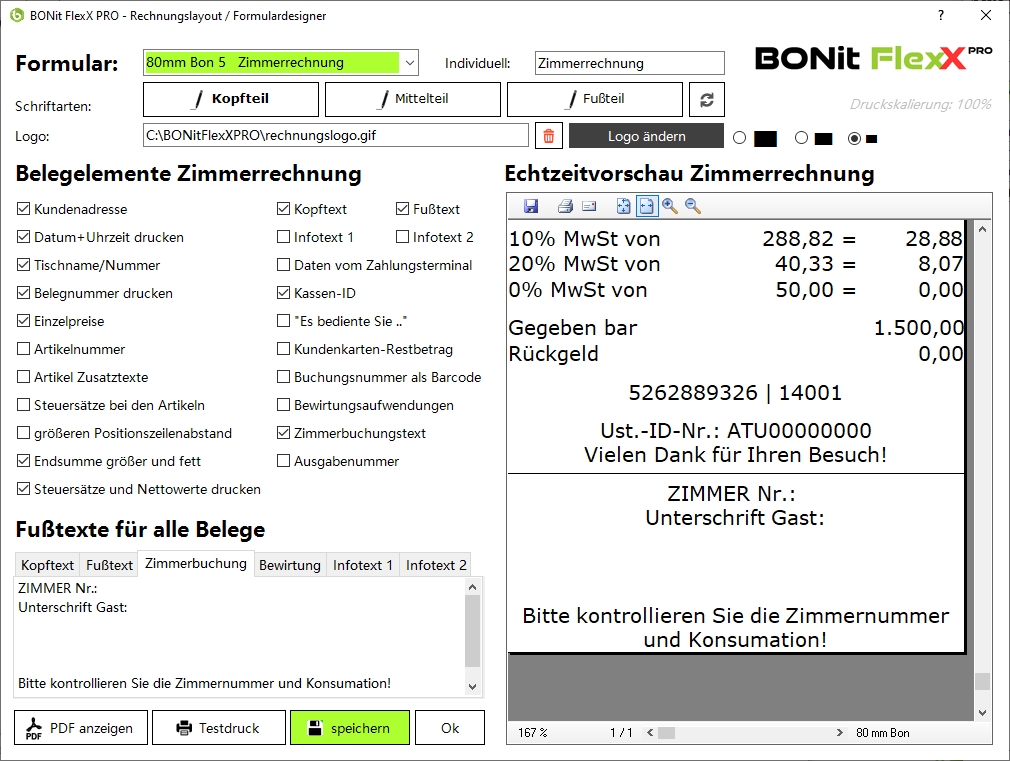Delete the logo with the trash icon
The width and height of the screenshot is (1010, 761).
tap(549, 136)
